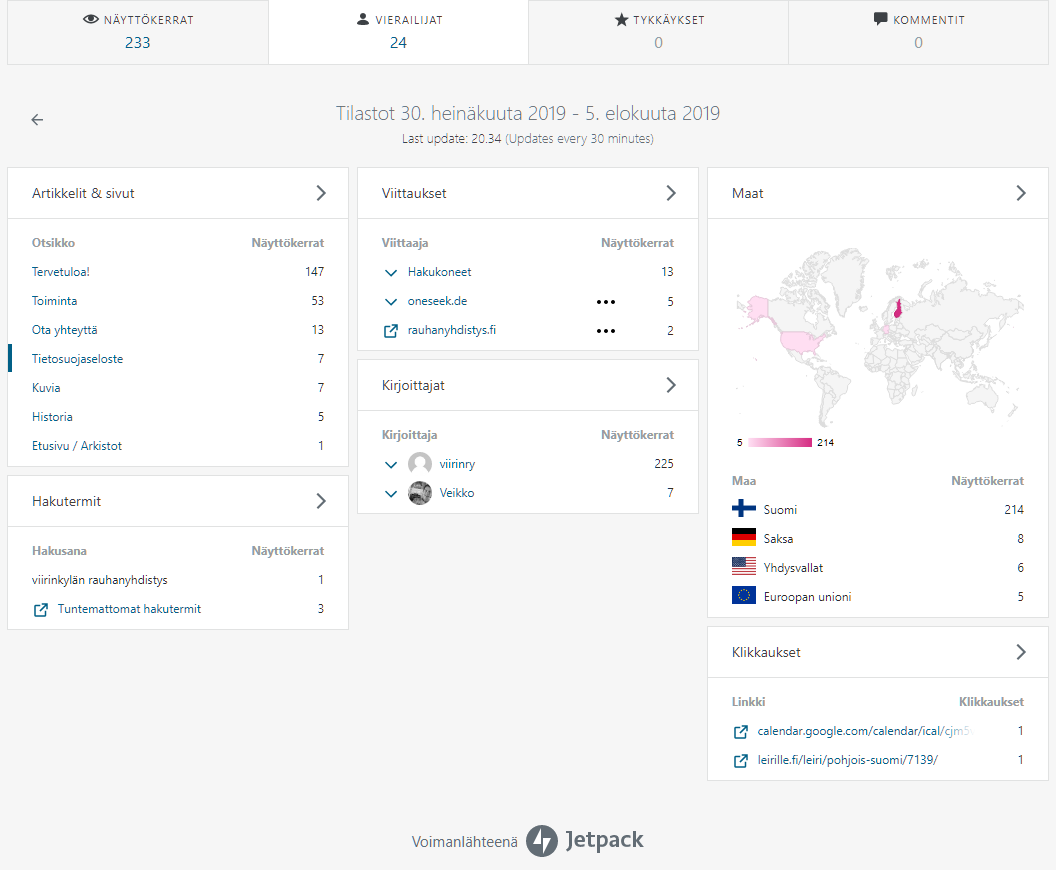
Task: Click the back arrow icon
Action: pos(37,120)
